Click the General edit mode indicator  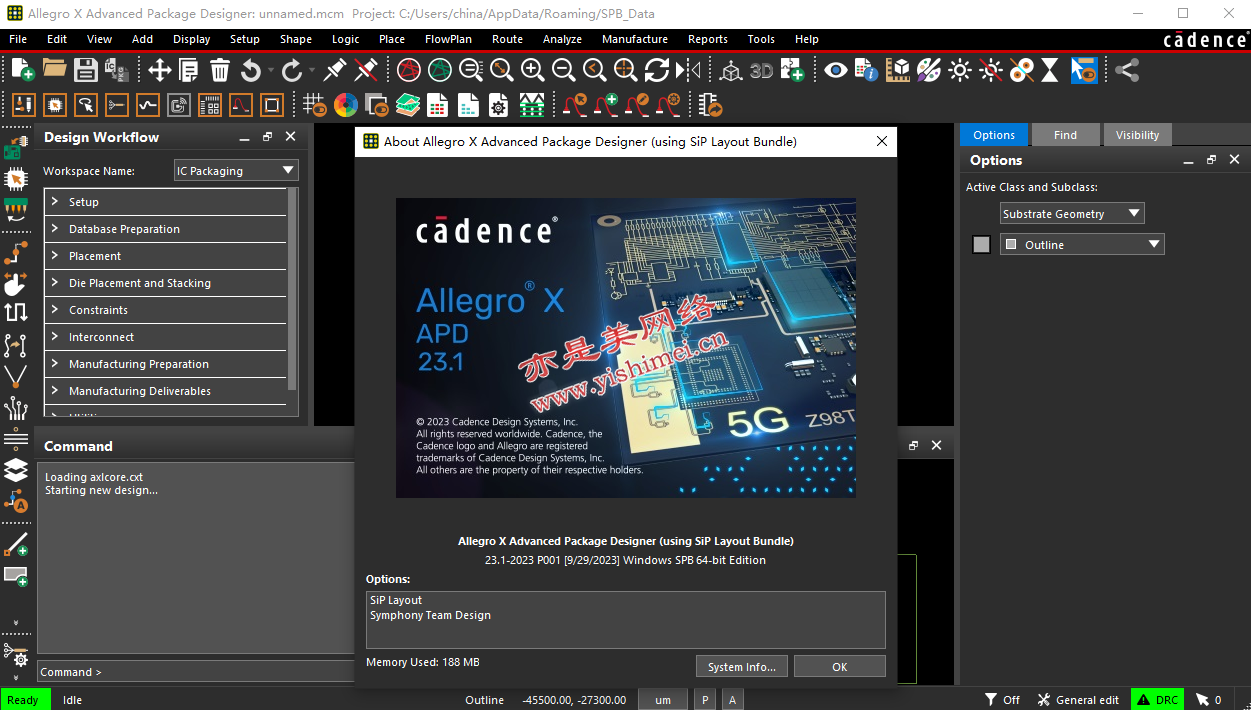1078,700
